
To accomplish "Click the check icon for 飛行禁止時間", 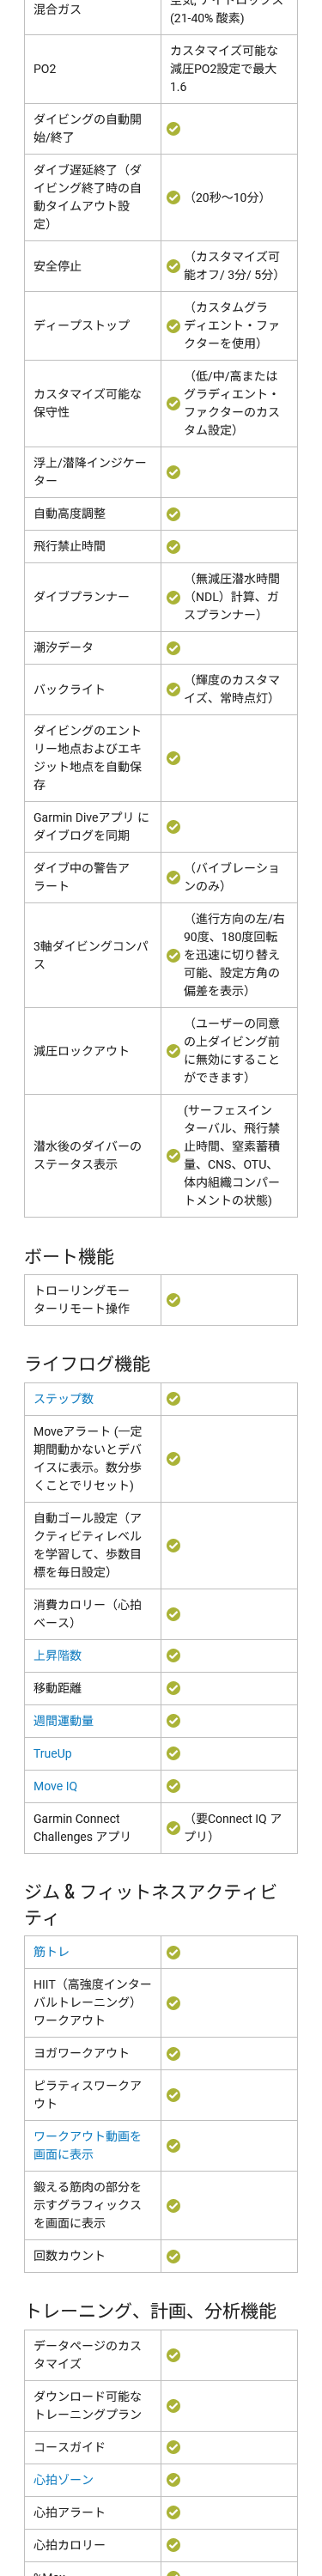I will click(173, 546).
